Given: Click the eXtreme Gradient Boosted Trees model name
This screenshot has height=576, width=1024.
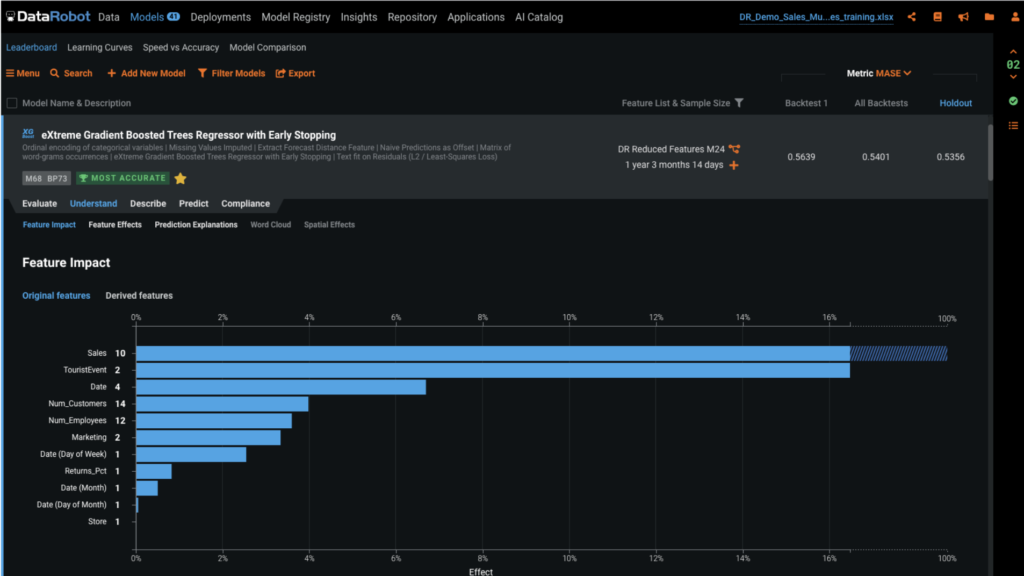Looking at the screenshot, I should point(189,135).
